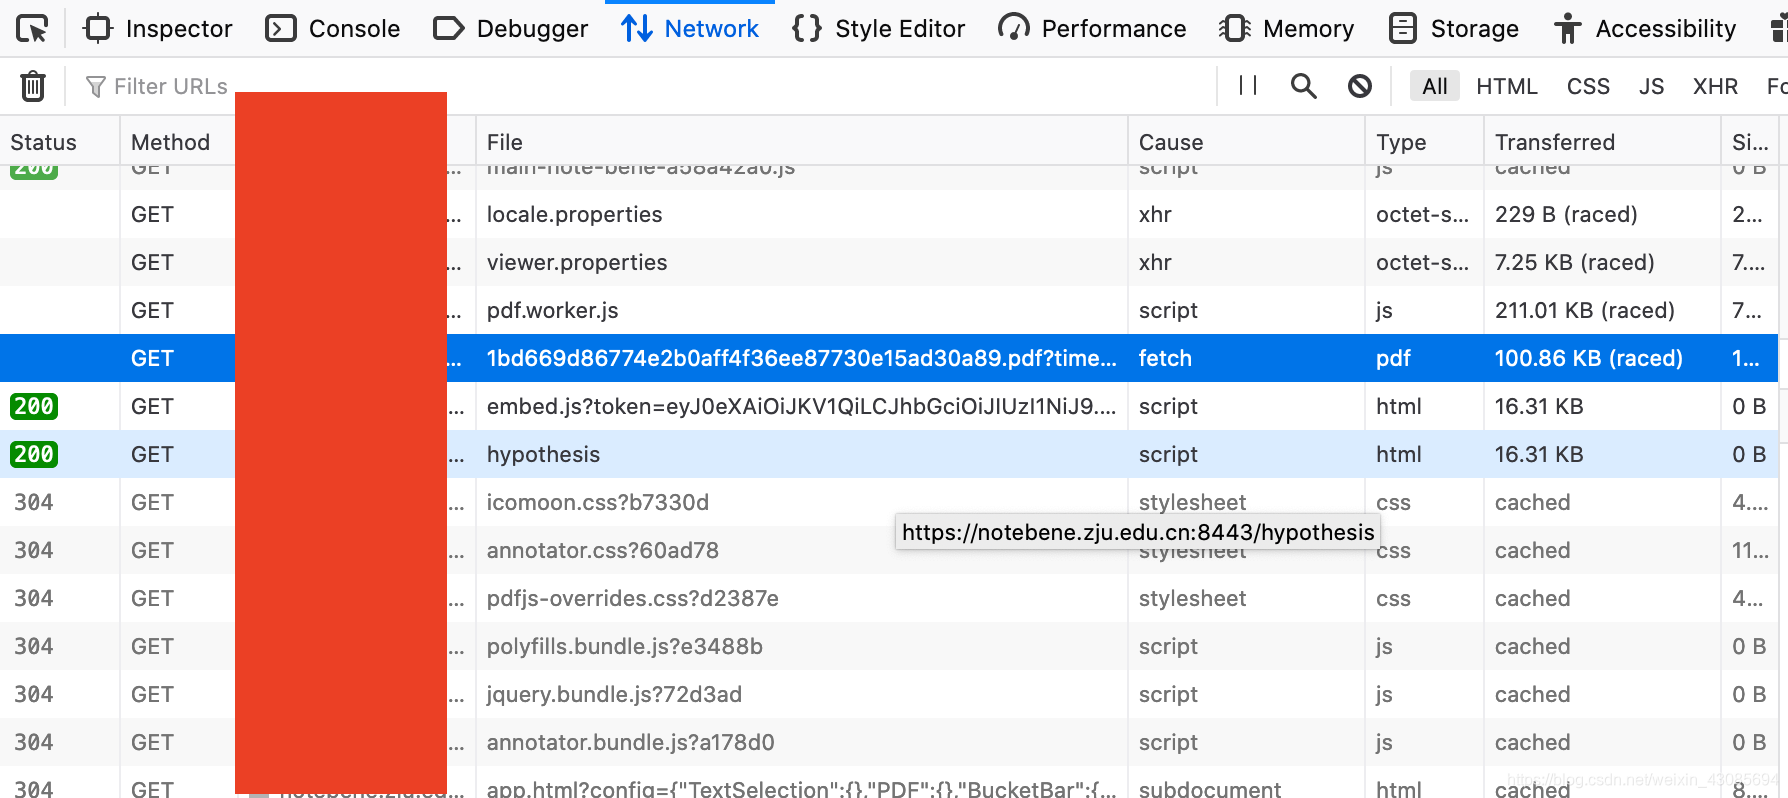Select the 1bd669d86774e2b0 pdf request
This screenshot has height=798, width=1788.
click(889, 358)
